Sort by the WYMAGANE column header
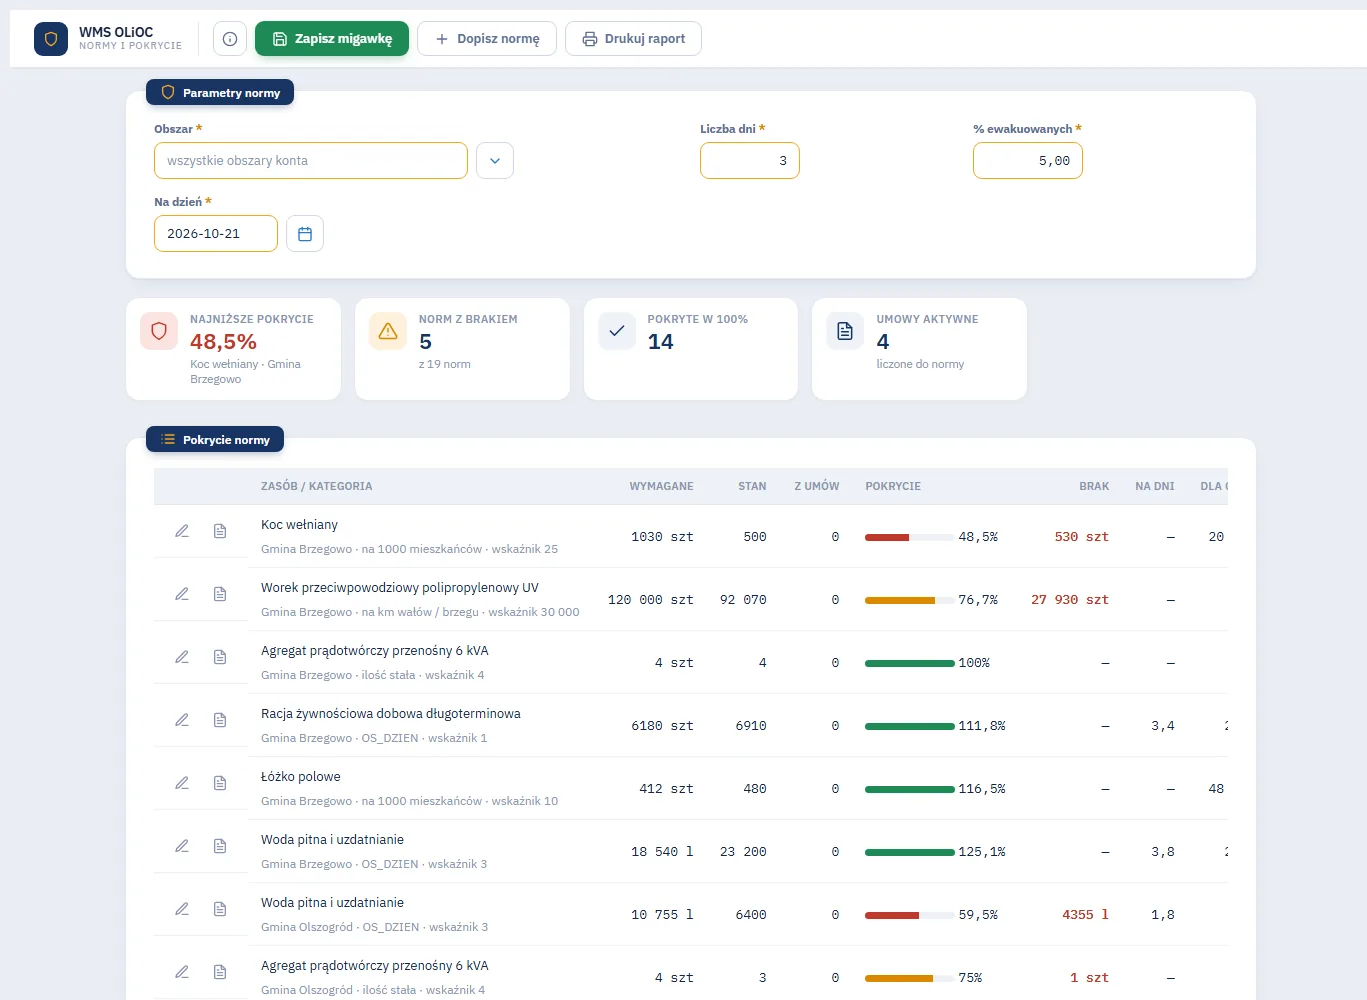The height and width of the screenshot is (1000, 1367). pos(661,486)
